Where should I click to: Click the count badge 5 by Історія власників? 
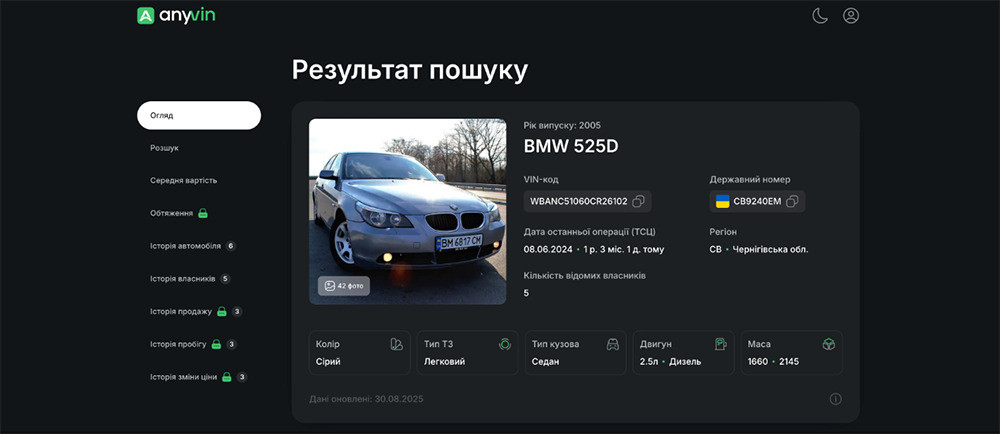[225, 278]
